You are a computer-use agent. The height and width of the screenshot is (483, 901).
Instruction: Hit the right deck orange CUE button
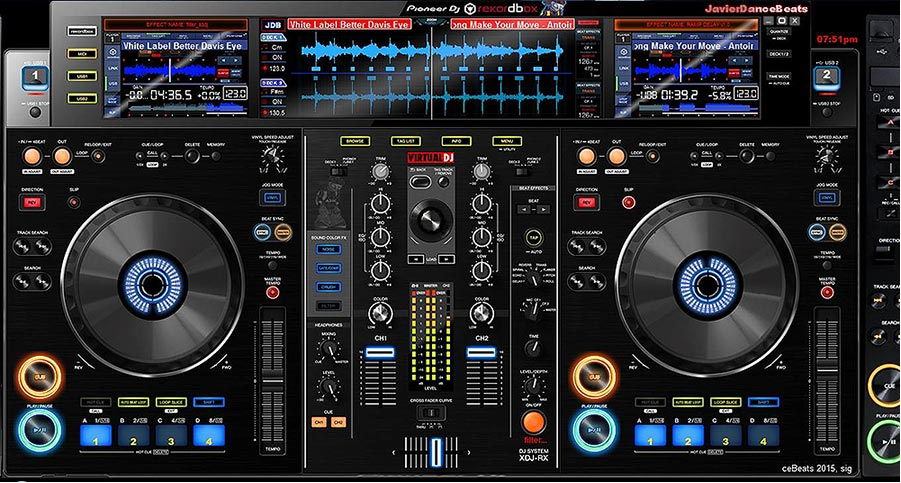pos(594,377)
